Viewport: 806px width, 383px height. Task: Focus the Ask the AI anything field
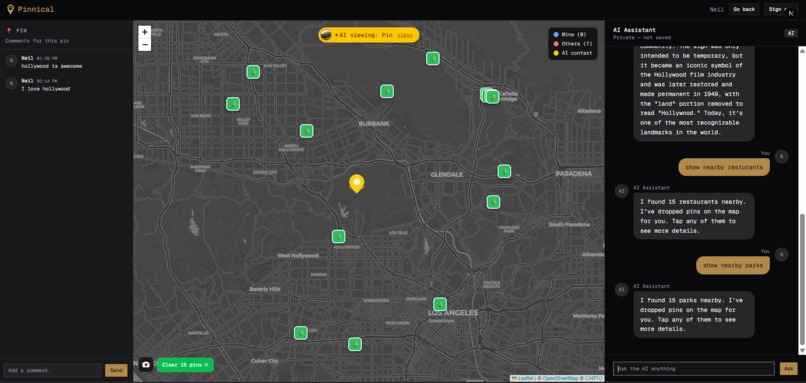(x=693, y=369)
